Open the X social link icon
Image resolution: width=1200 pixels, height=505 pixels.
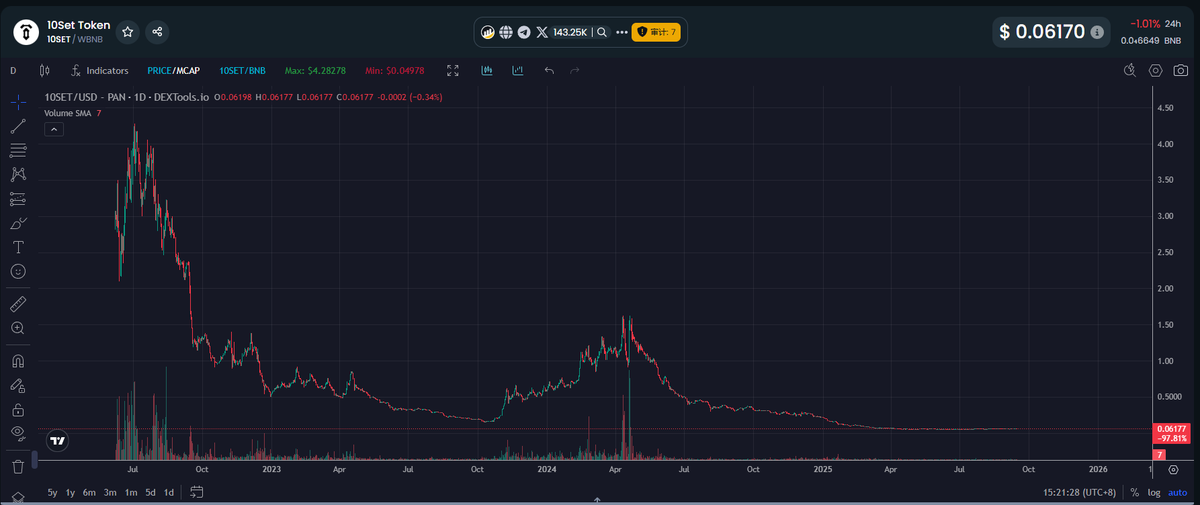542,32
